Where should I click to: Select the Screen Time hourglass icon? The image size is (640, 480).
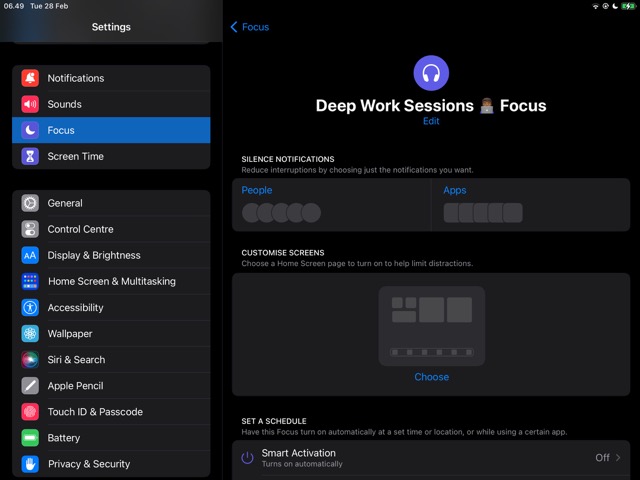30,156
